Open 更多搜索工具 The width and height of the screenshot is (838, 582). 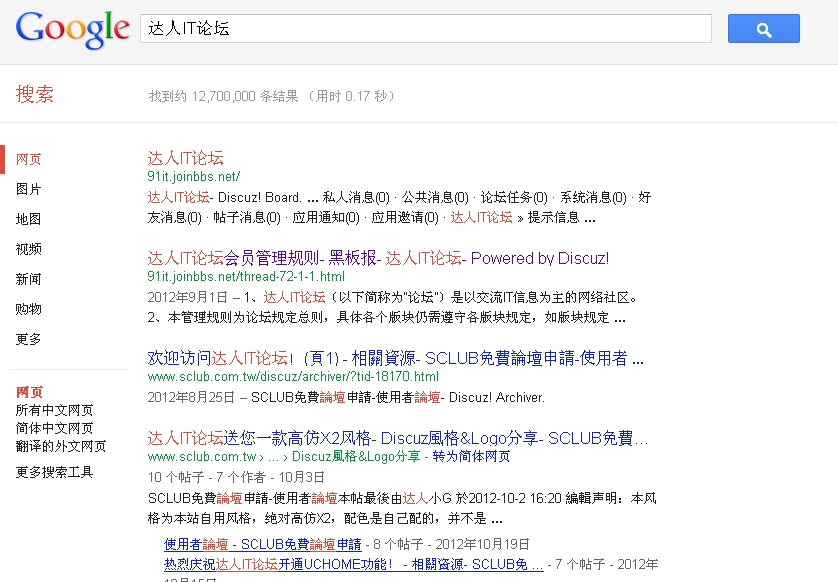pos(54,472)
